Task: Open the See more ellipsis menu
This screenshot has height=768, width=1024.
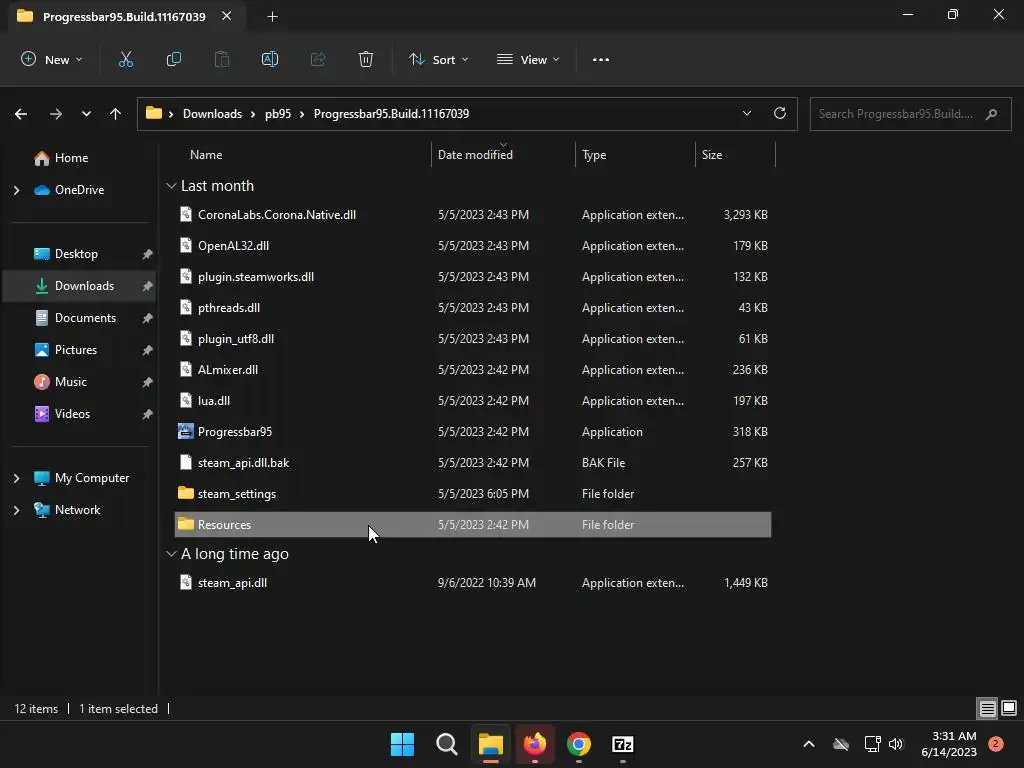Action: click(x=601, y=59)
